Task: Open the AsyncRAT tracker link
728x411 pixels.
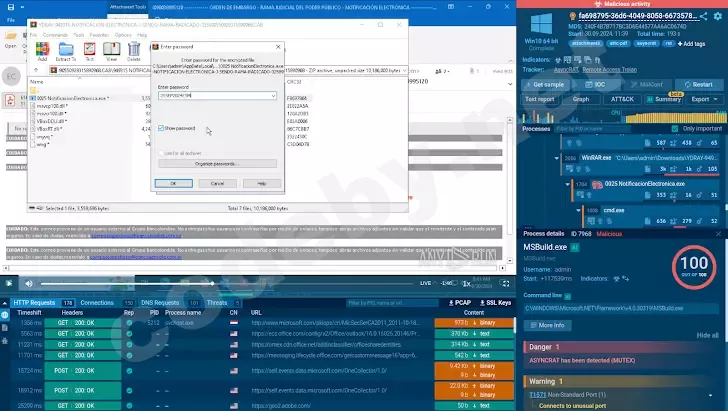Action: tap(566, 70)
